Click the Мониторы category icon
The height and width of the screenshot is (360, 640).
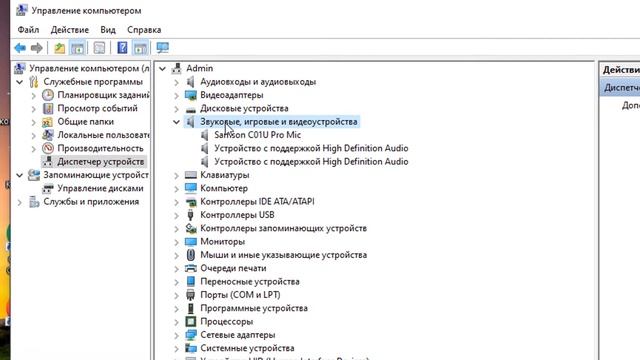[191, 242]
